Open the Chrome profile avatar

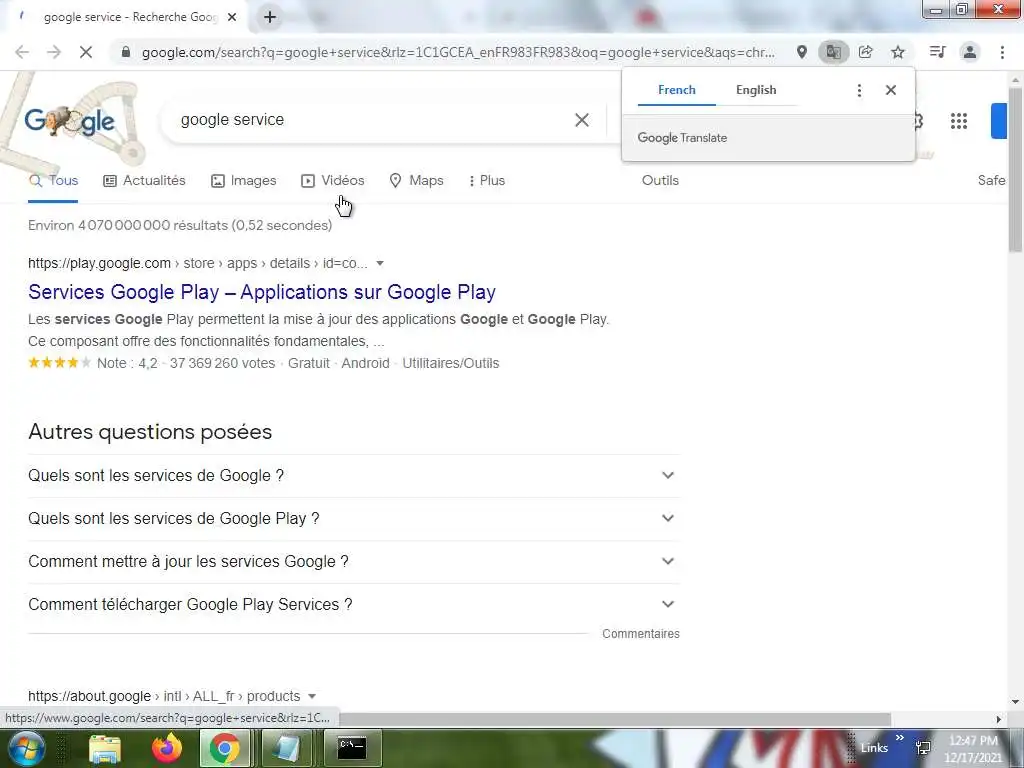970,52
